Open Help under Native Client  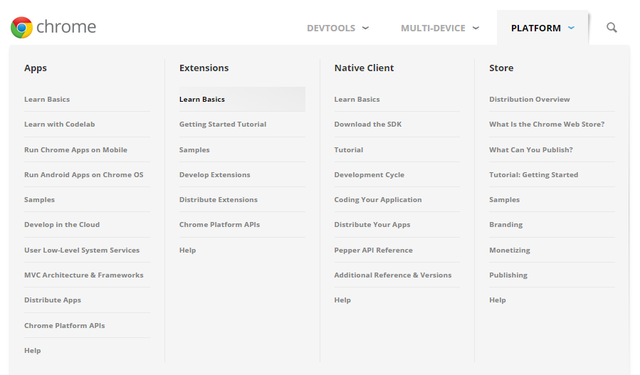tap(342, 300)
